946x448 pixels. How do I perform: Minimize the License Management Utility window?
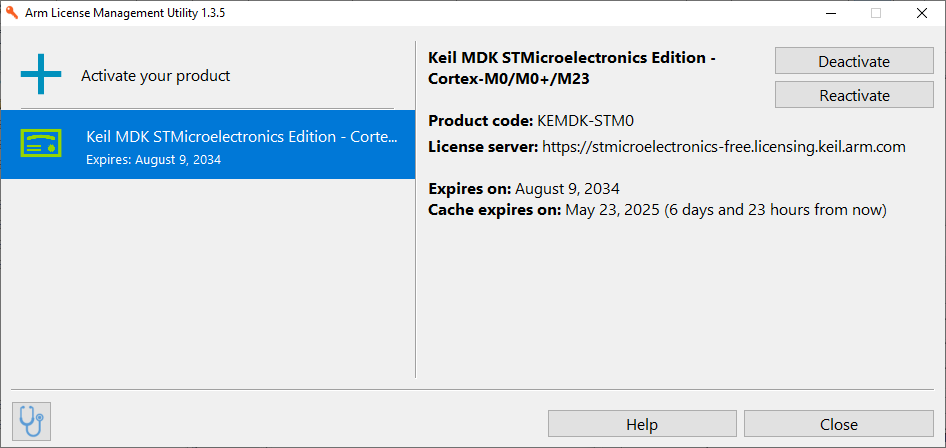(x=830, y=13)
